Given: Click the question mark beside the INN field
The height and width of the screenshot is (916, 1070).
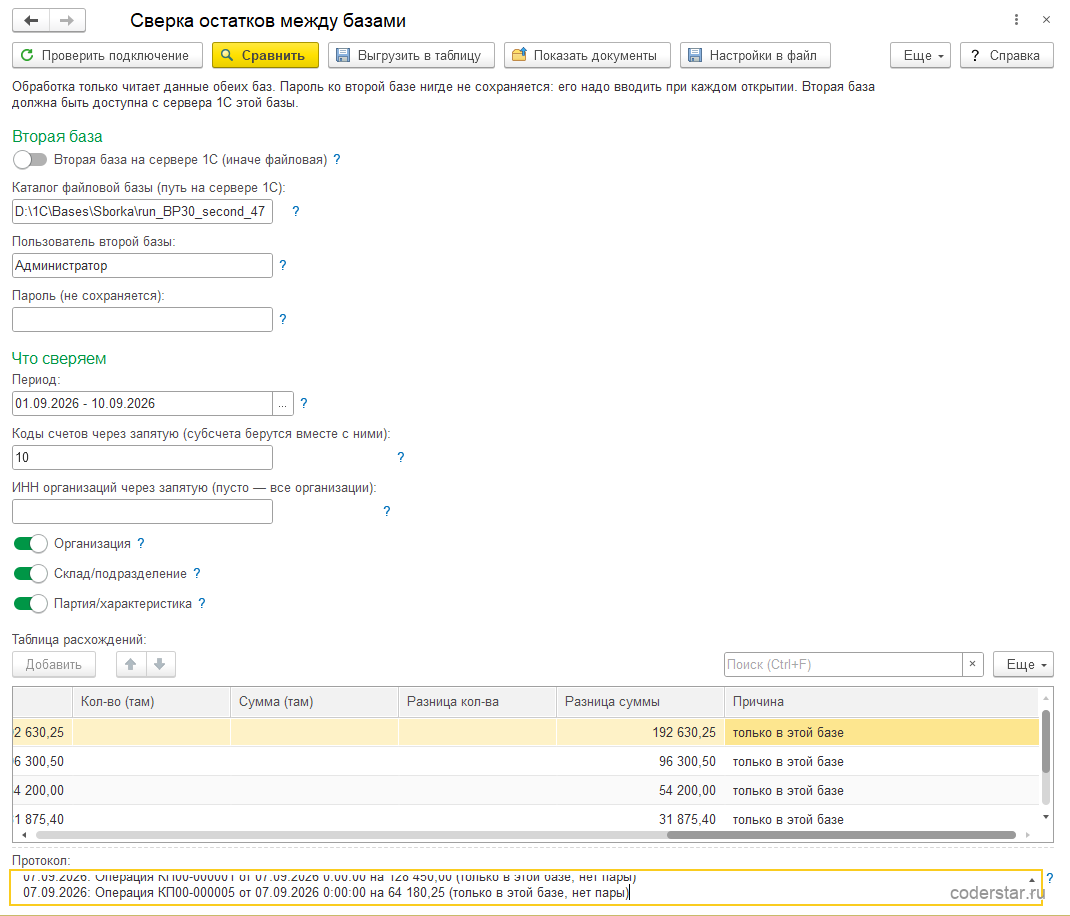Looking at the screenshot, I should tap(387, 511).
